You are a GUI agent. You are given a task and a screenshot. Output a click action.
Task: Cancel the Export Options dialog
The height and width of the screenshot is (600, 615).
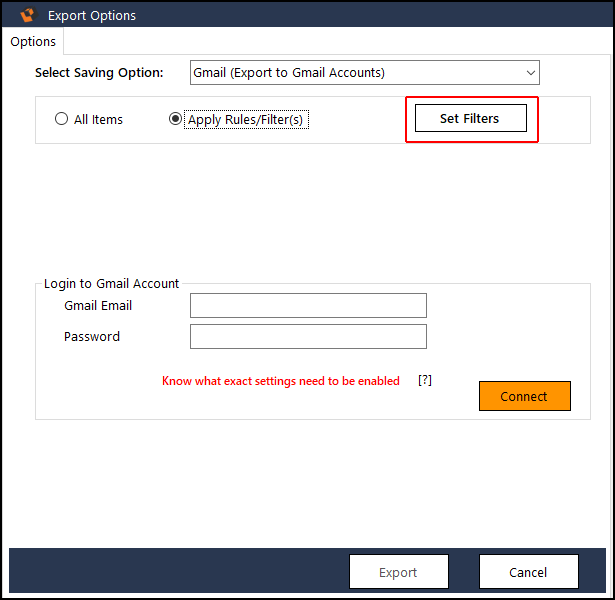(529, 572)
